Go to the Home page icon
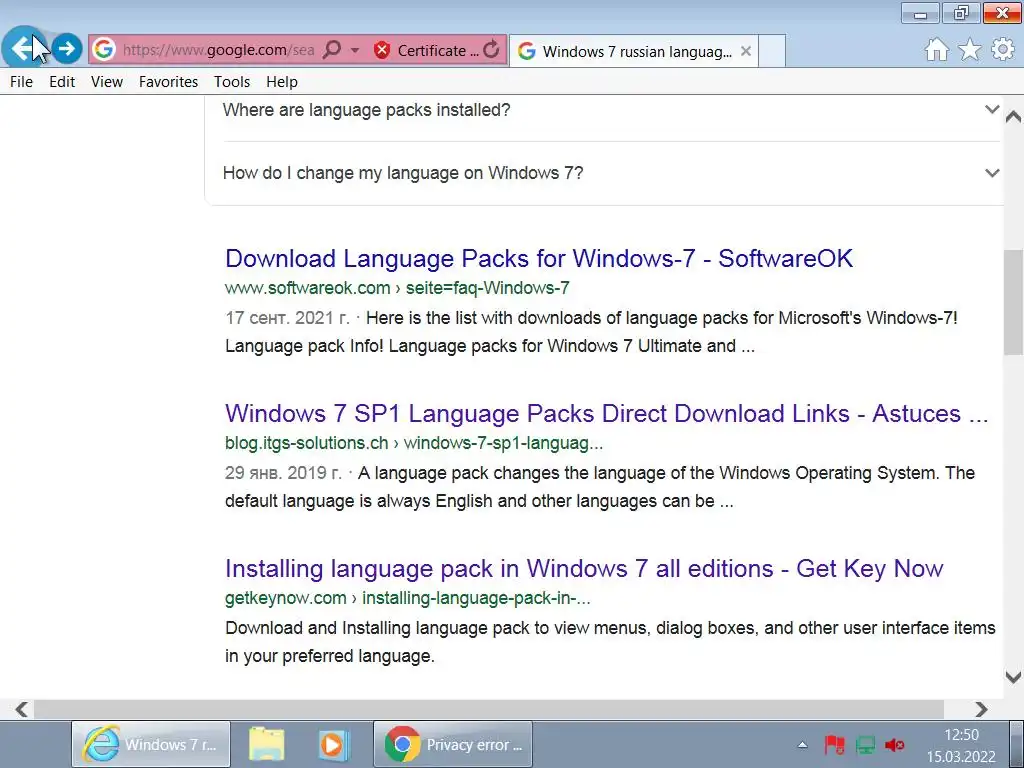 (x=936, y=49)
